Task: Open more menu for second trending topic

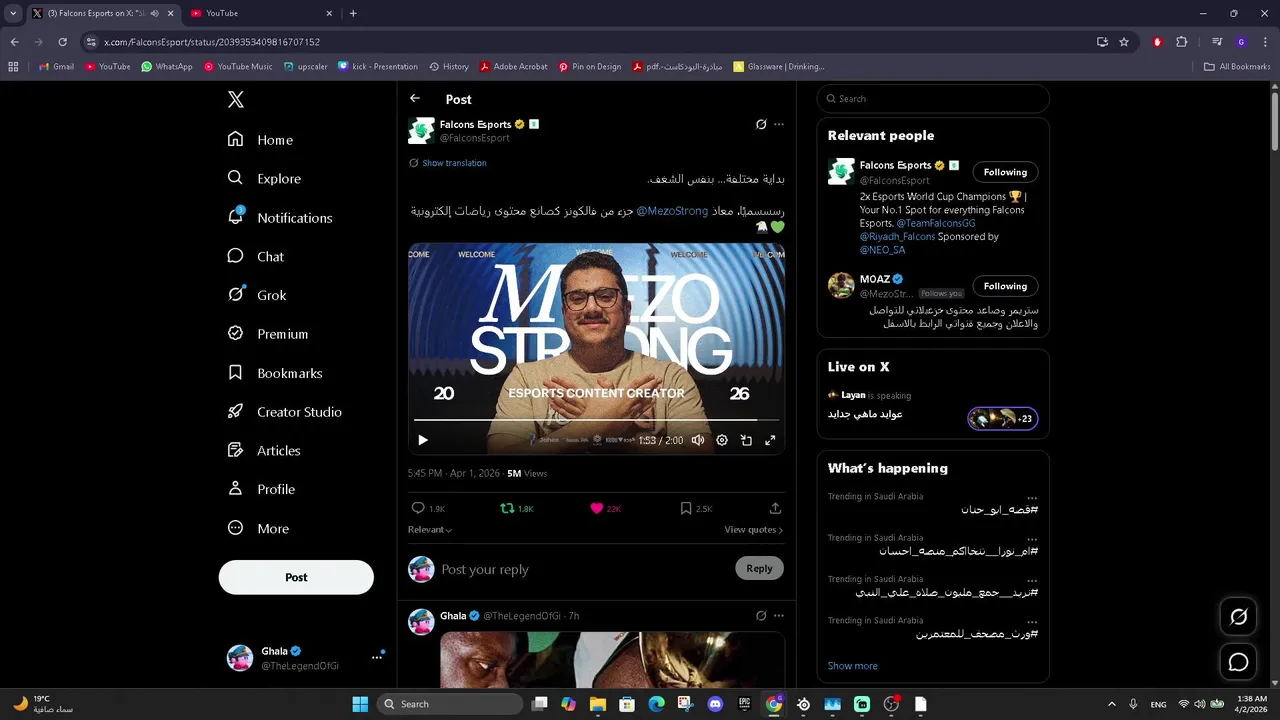Action: tap(1032, 538)
